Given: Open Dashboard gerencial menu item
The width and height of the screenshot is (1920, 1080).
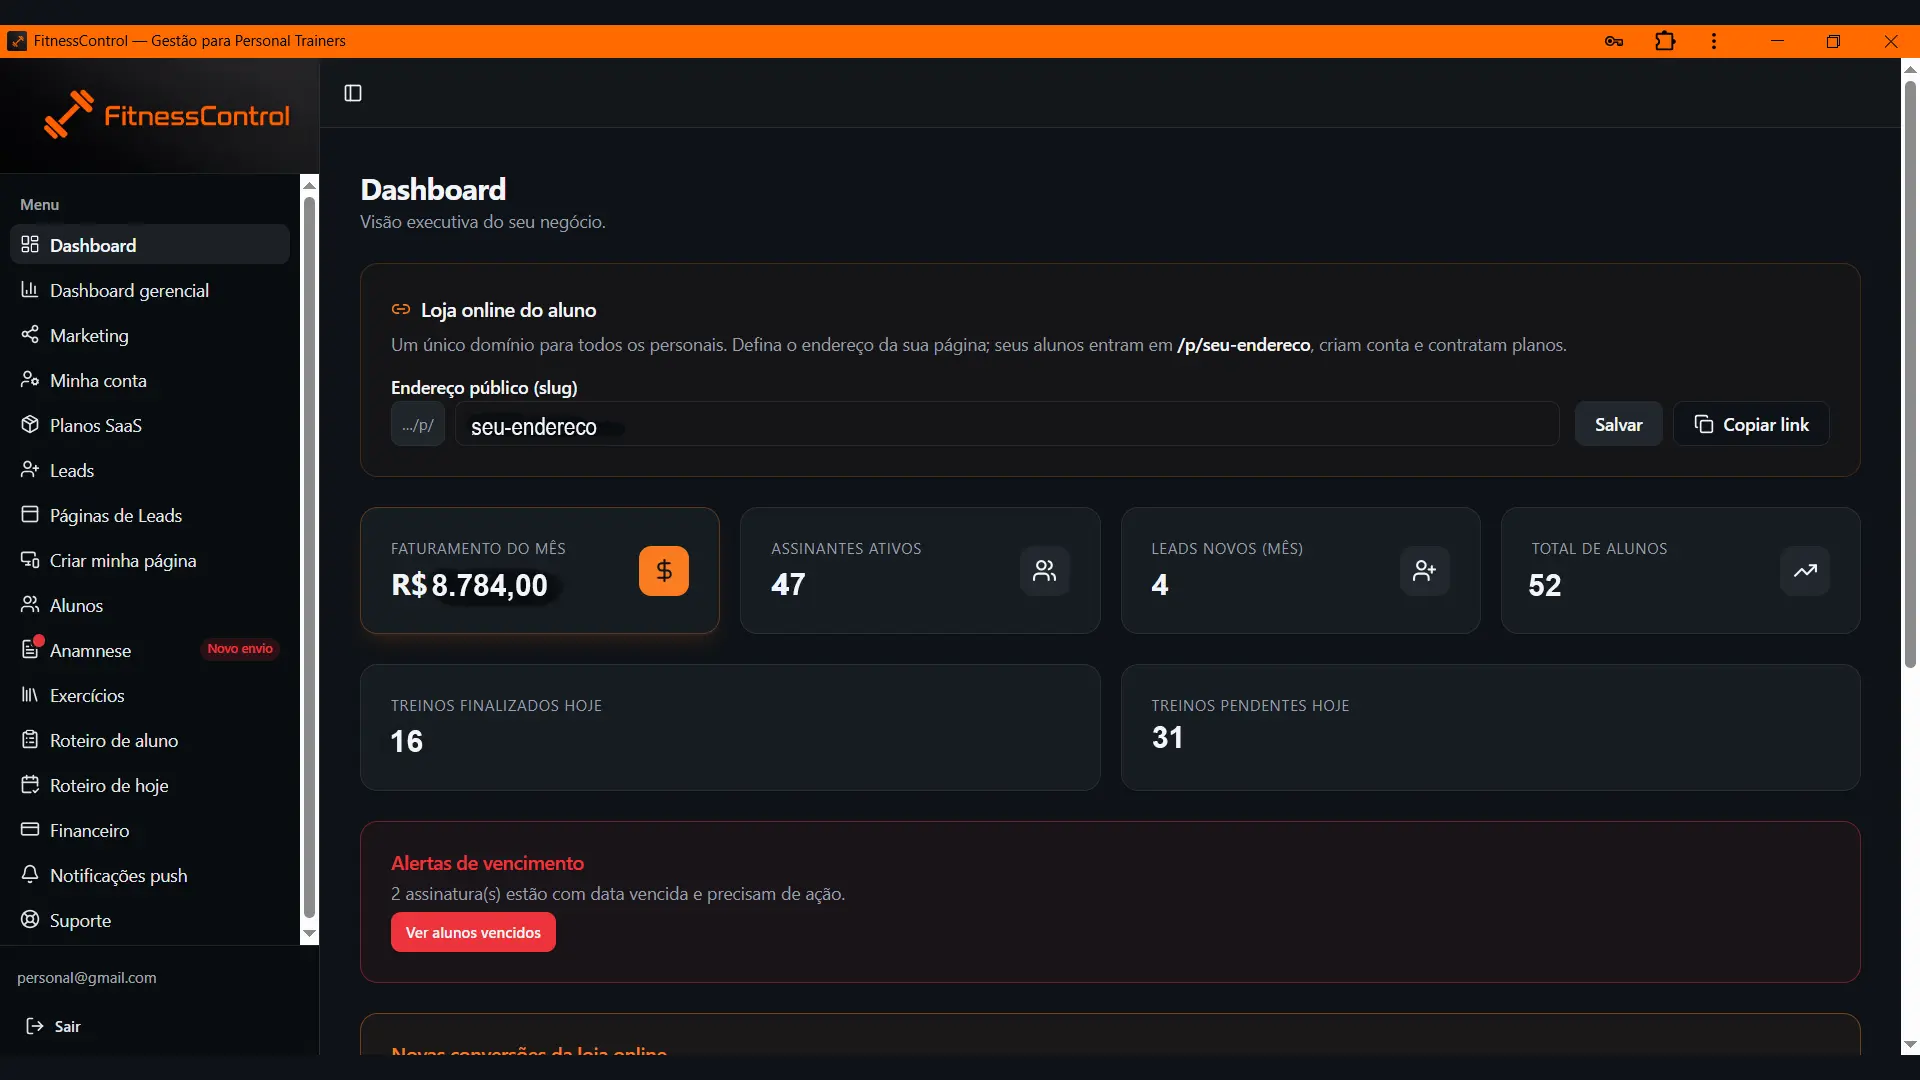Looking at the screenshot, I should coord(150,290).
